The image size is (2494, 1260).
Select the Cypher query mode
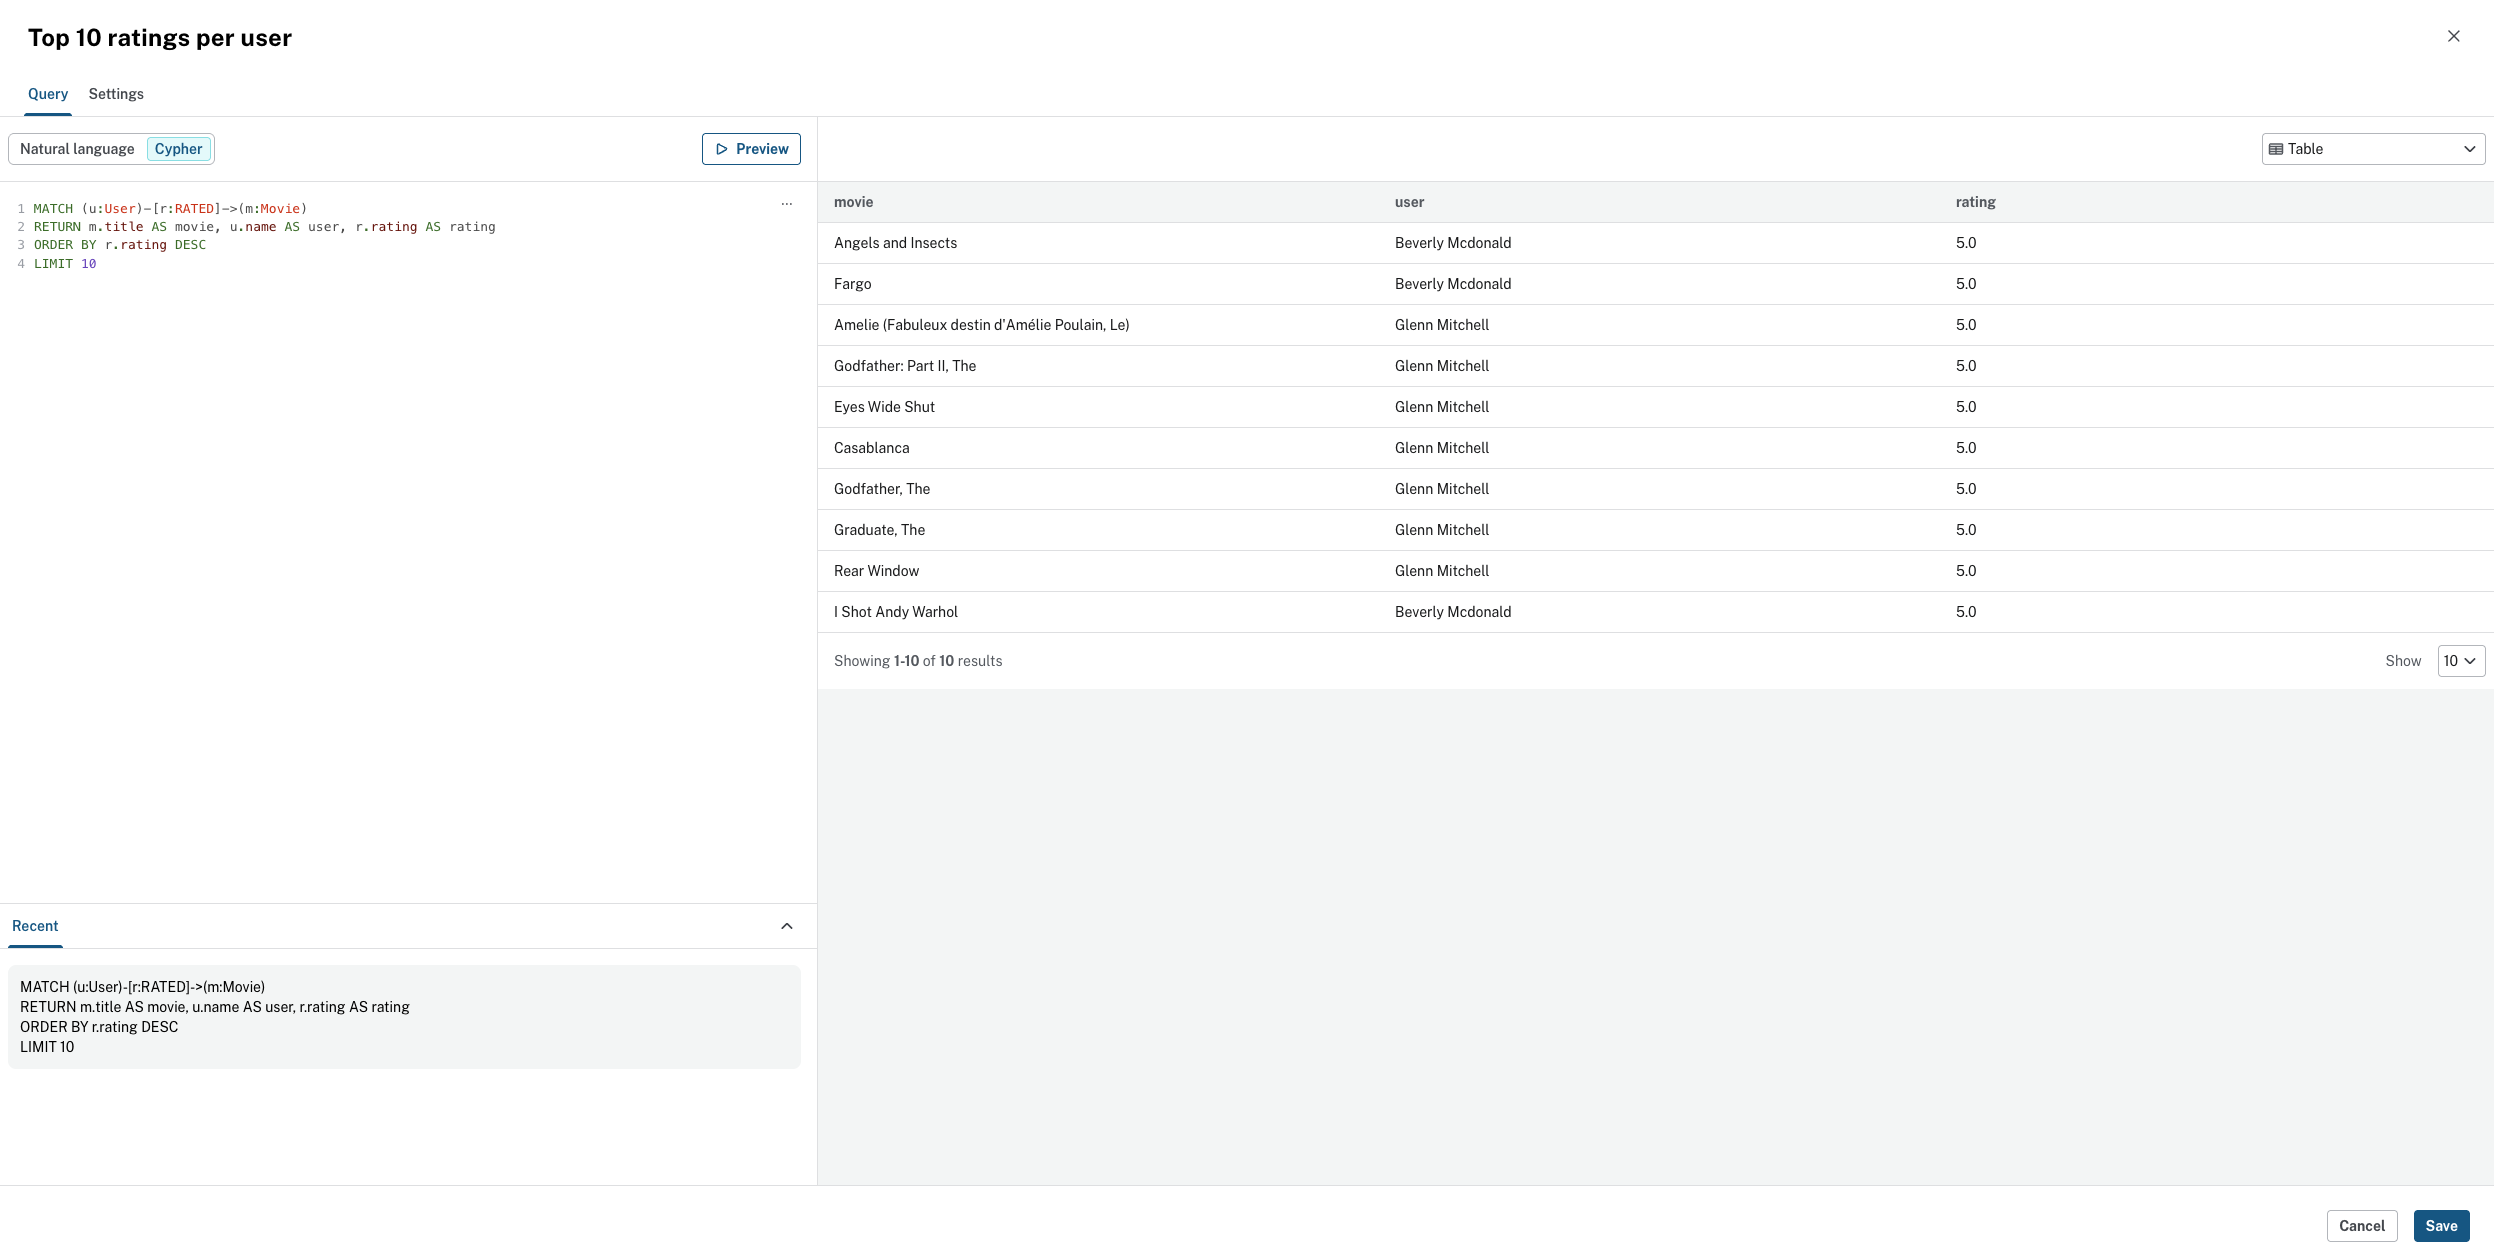178,149
